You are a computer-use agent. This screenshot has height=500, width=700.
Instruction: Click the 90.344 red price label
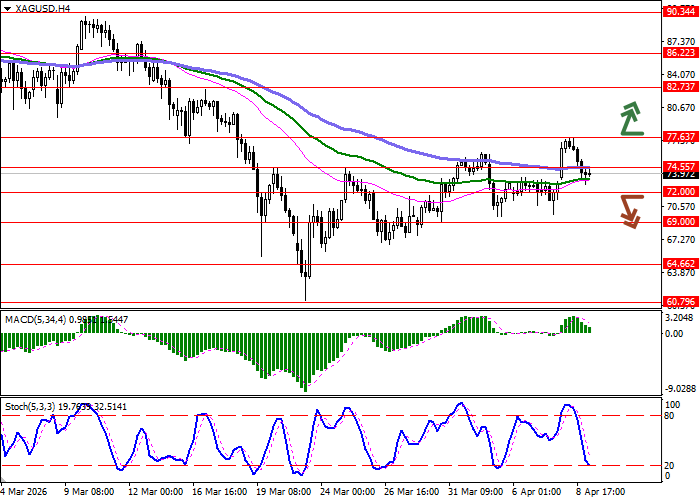pyautogui.click(x=680, y=12)
